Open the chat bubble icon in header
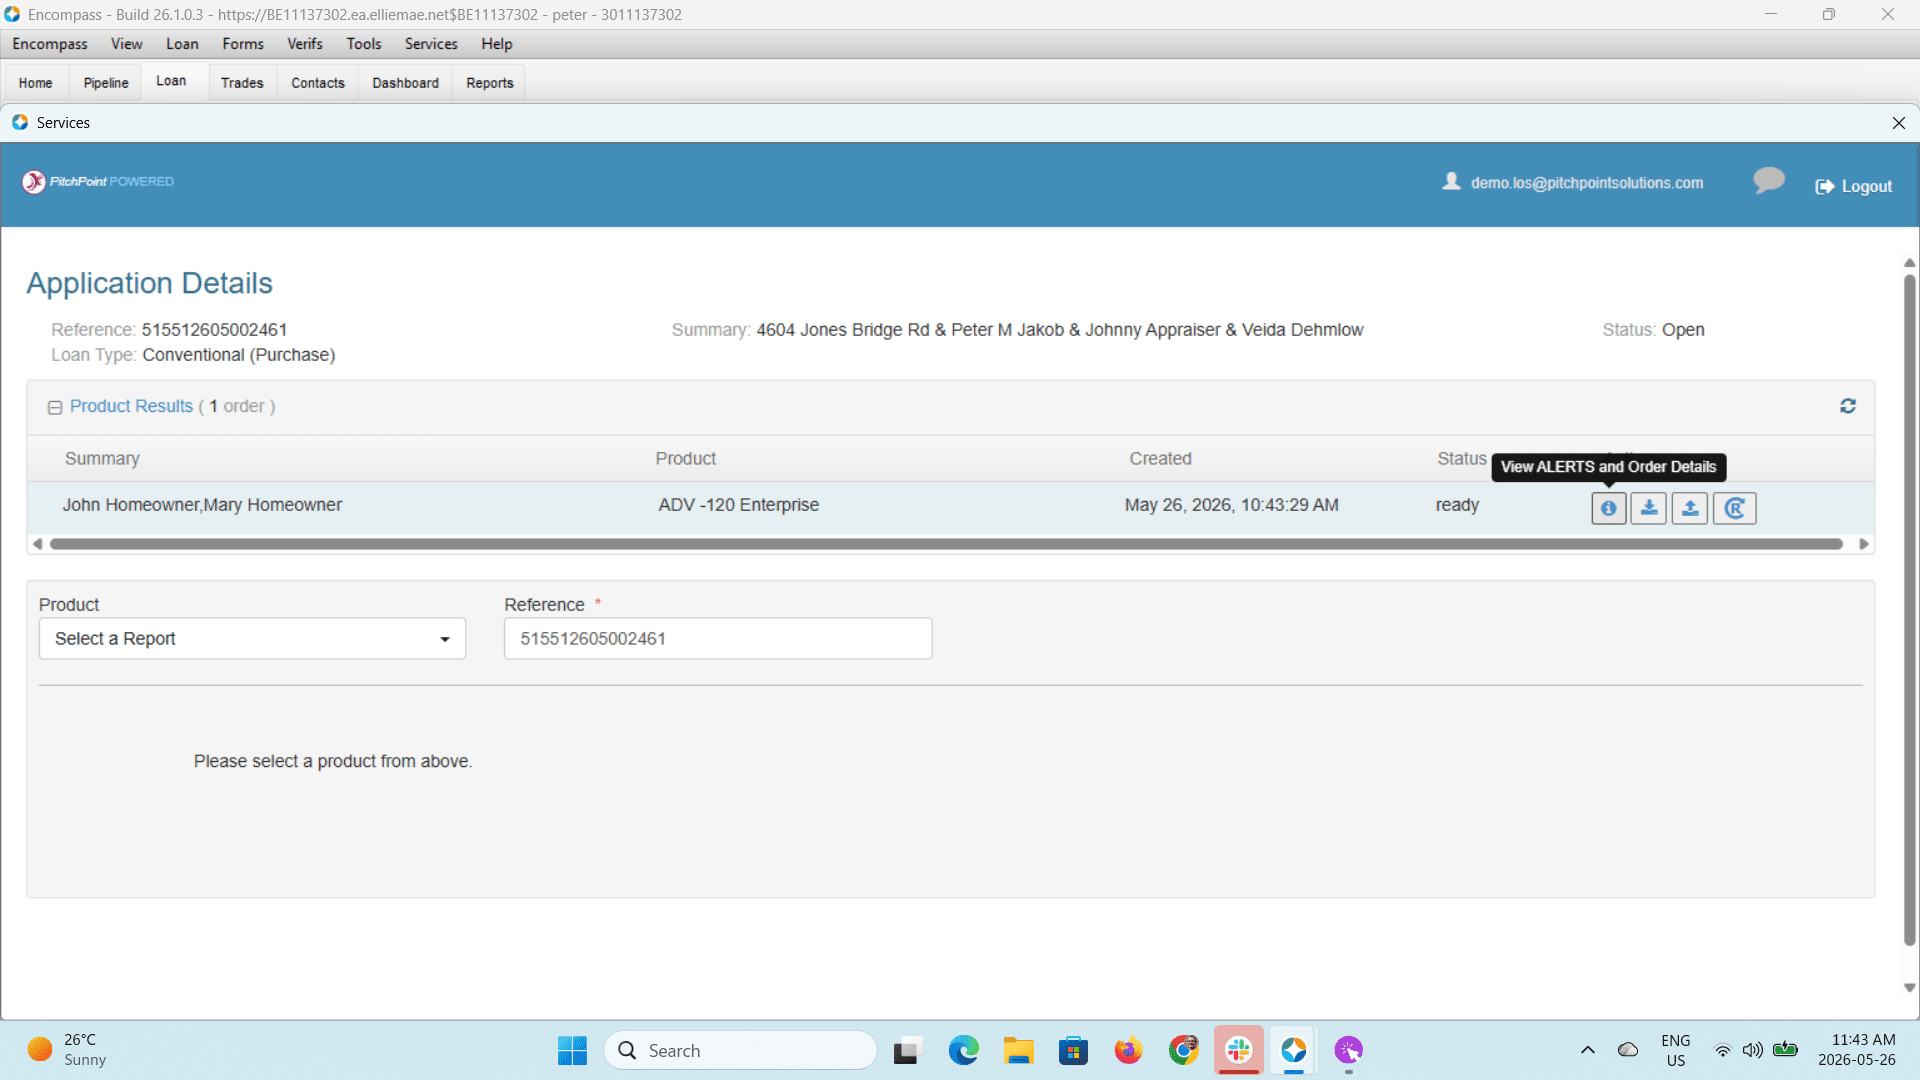1920x1080 pixels. pyautogui.click(x=1769, y=181)
